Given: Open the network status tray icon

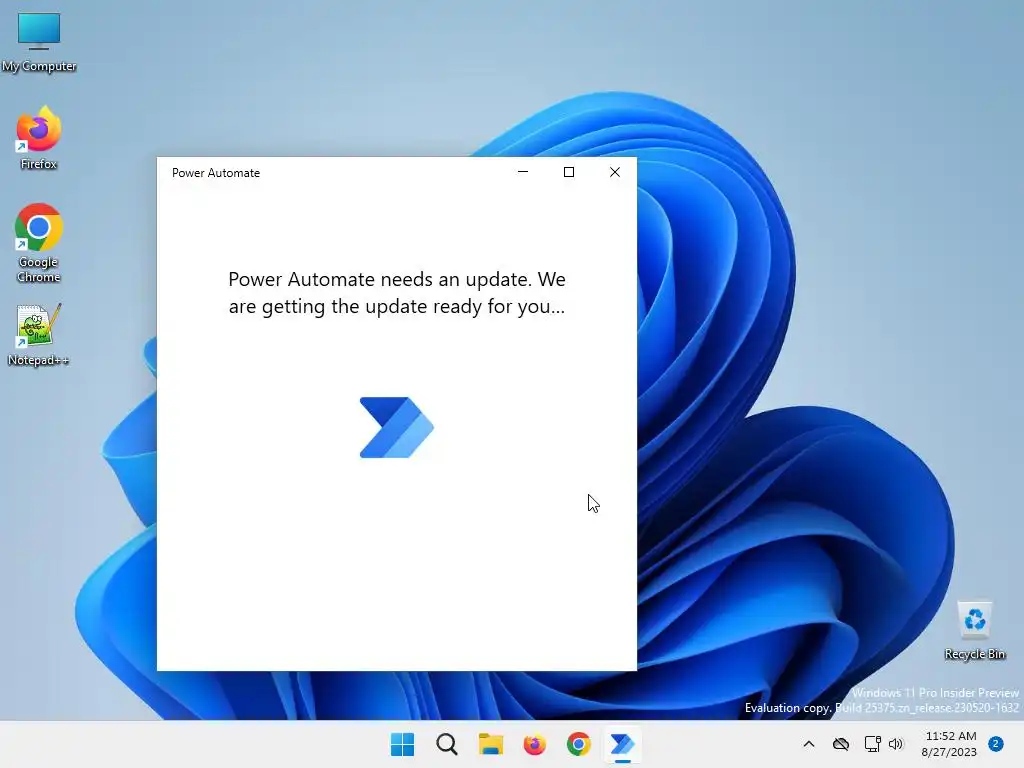Looking at the screenshot, I should pyautogui.click(x=872, y=744).
